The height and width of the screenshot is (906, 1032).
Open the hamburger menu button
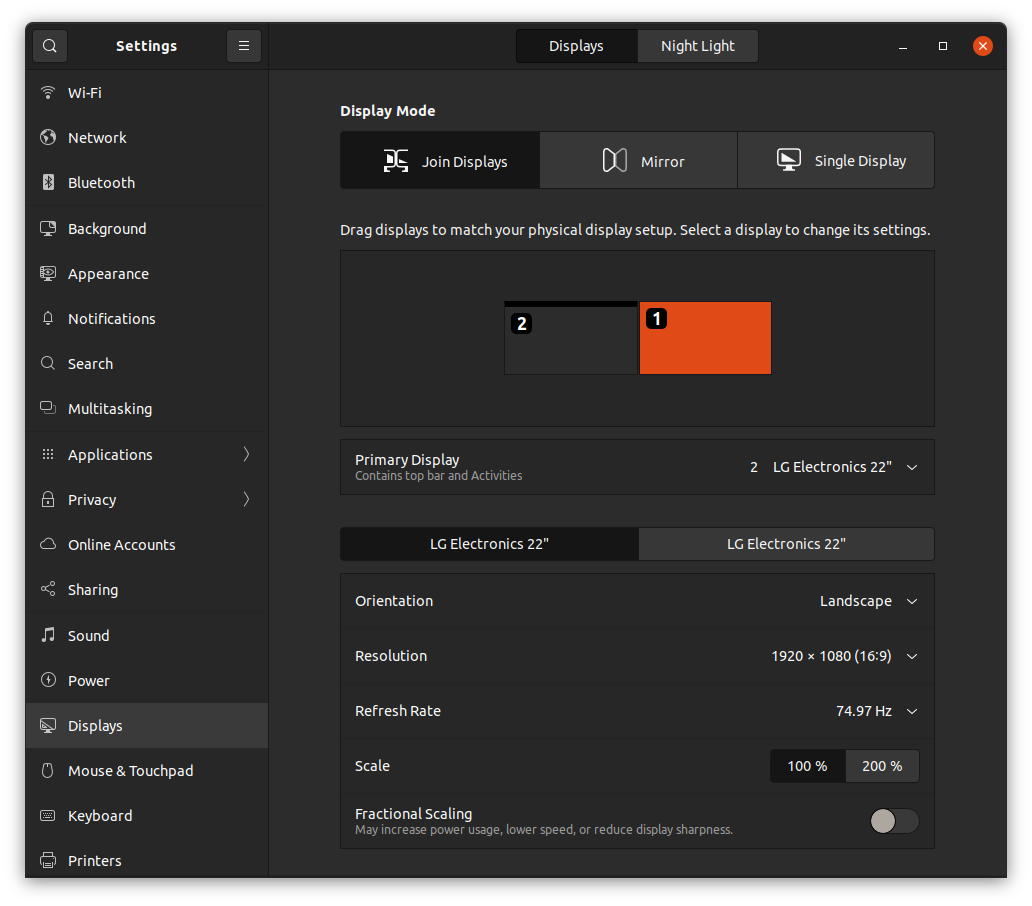tap(243, 45)
